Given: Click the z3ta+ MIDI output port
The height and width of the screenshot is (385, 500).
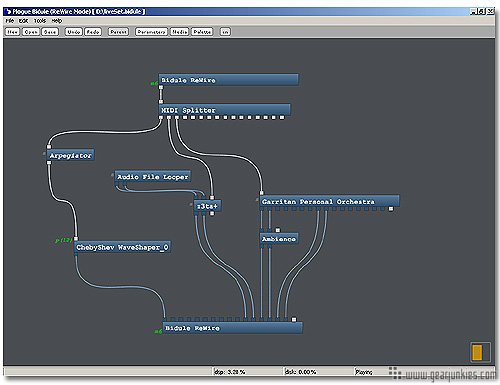Looking at the screenshot, I should [212, 214].
